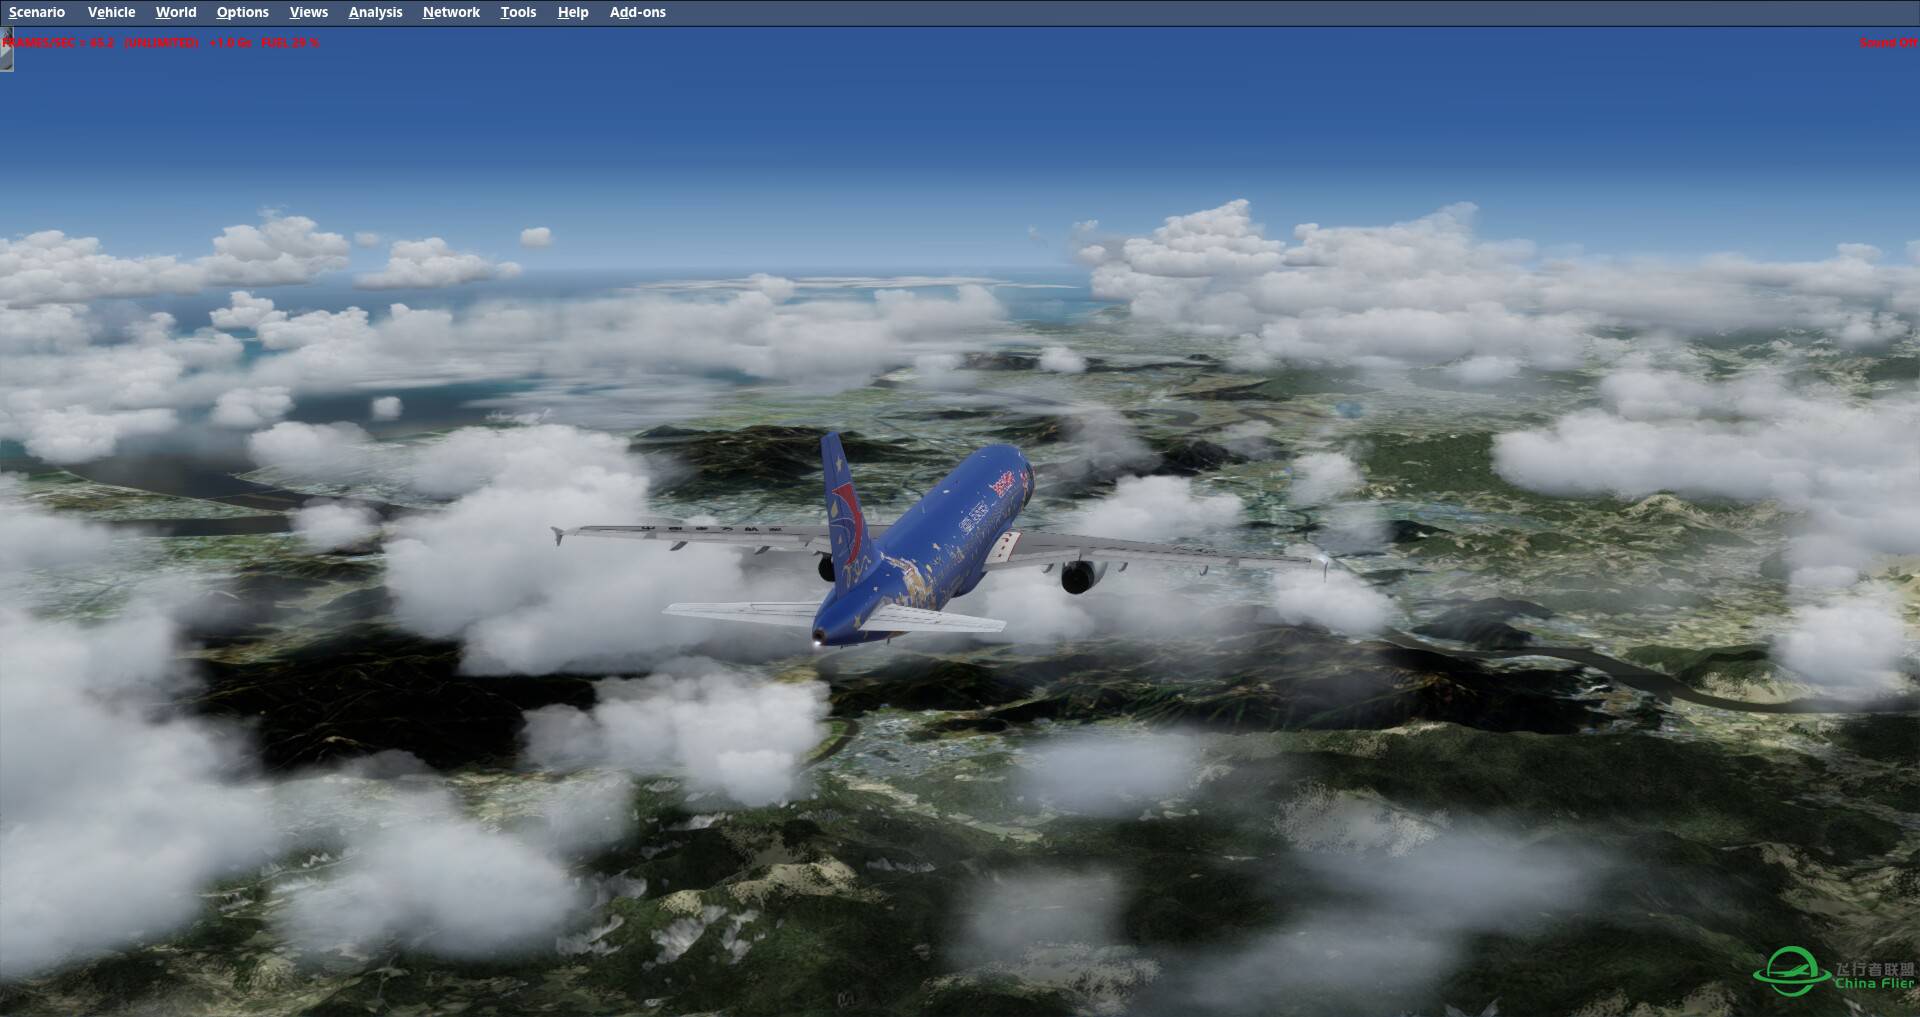Open the Help menu
1920x1017 pixels.
(x=573, y=12)
